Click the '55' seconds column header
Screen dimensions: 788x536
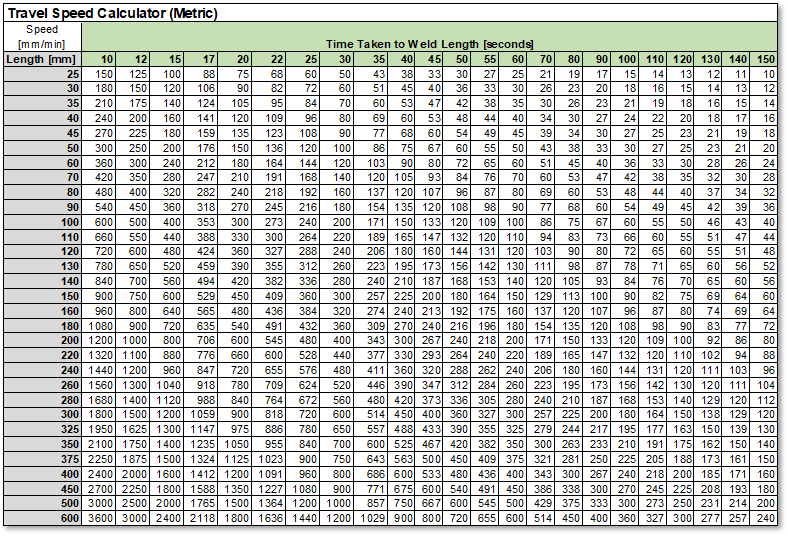click(x=484, y=59)
